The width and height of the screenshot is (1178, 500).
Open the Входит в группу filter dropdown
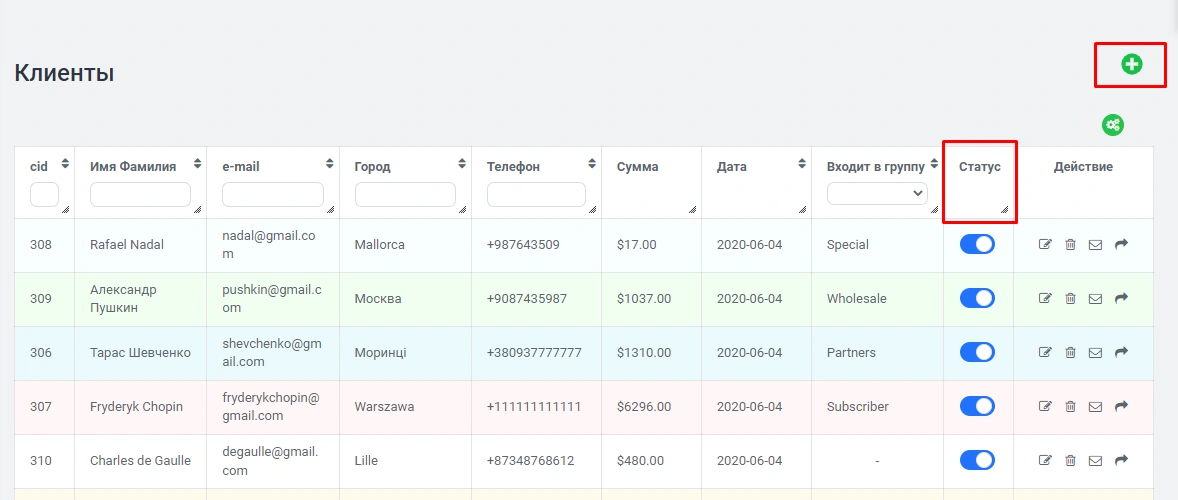click(877, 194)
